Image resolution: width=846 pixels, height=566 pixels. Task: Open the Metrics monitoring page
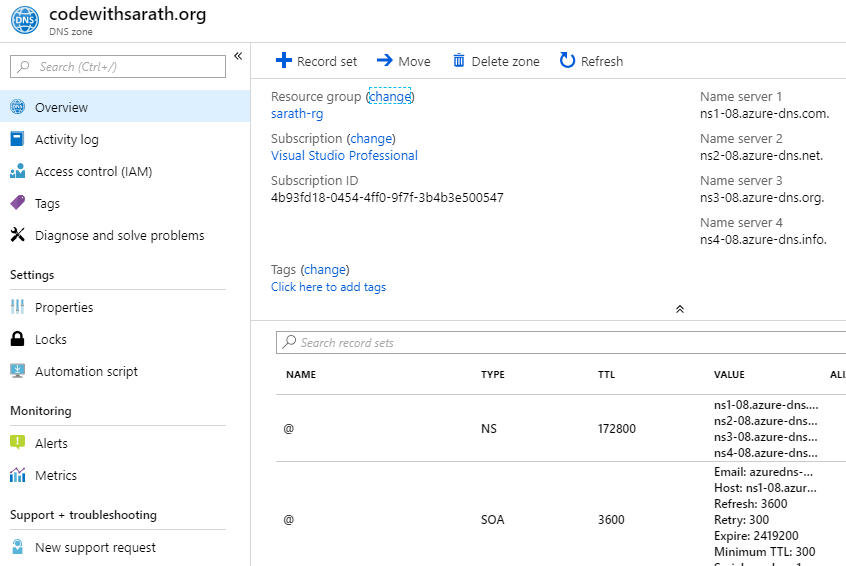[55, 475]
